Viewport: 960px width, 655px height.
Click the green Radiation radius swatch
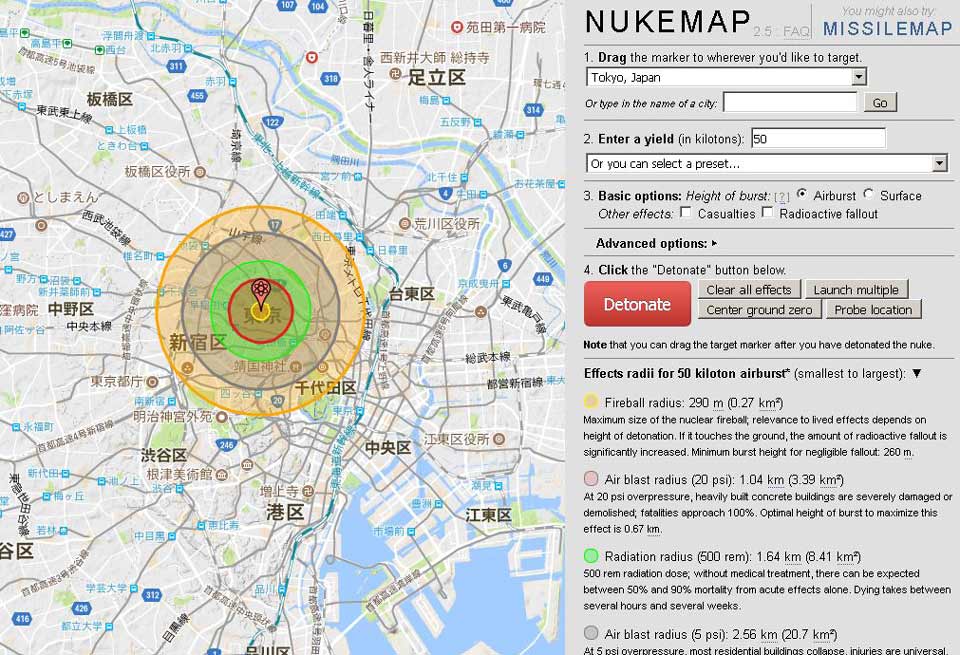point(591,556)
